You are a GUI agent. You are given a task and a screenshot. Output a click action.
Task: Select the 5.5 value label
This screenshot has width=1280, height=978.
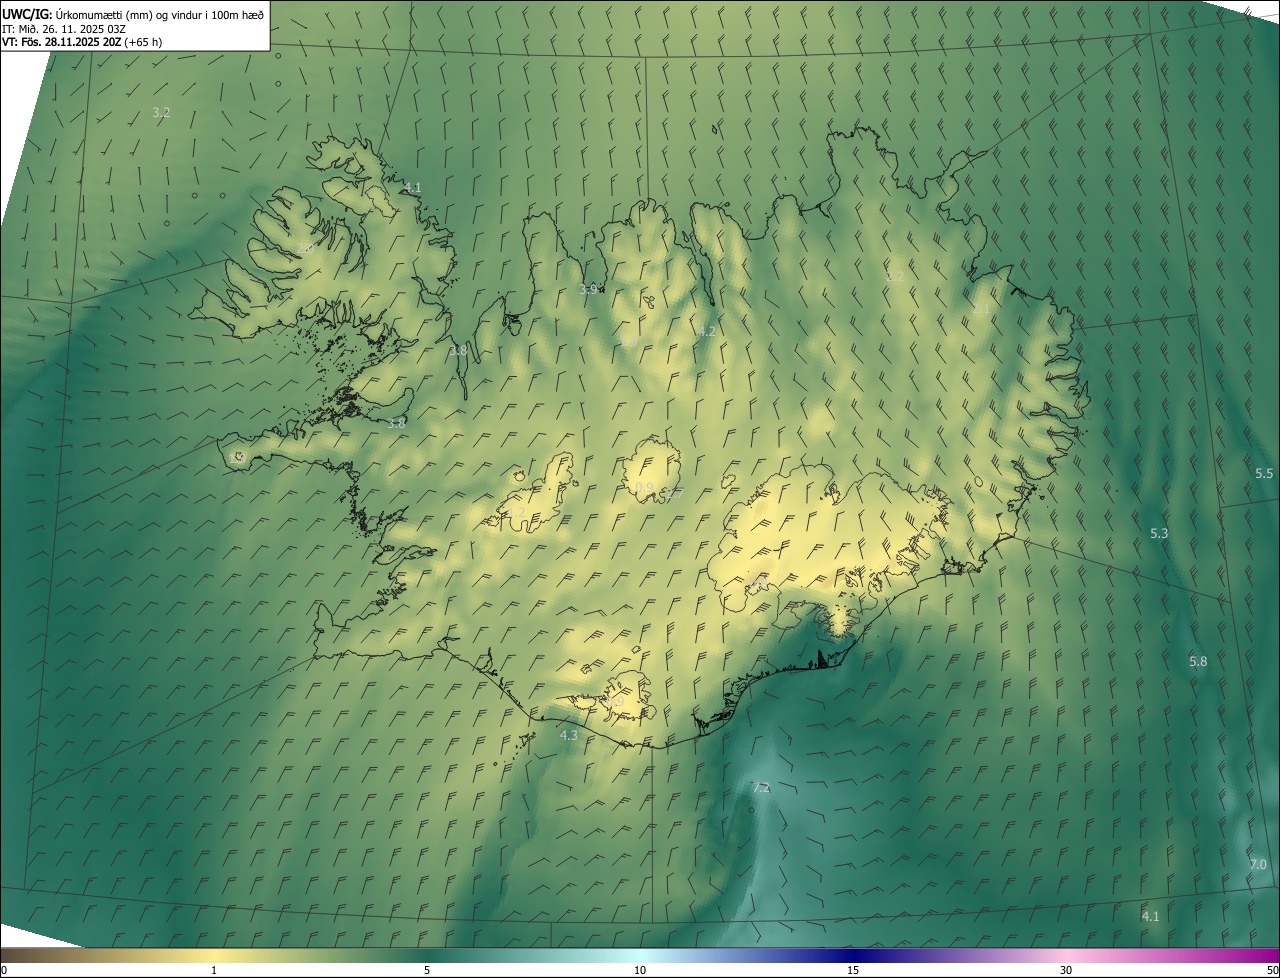coord(1264,473)
